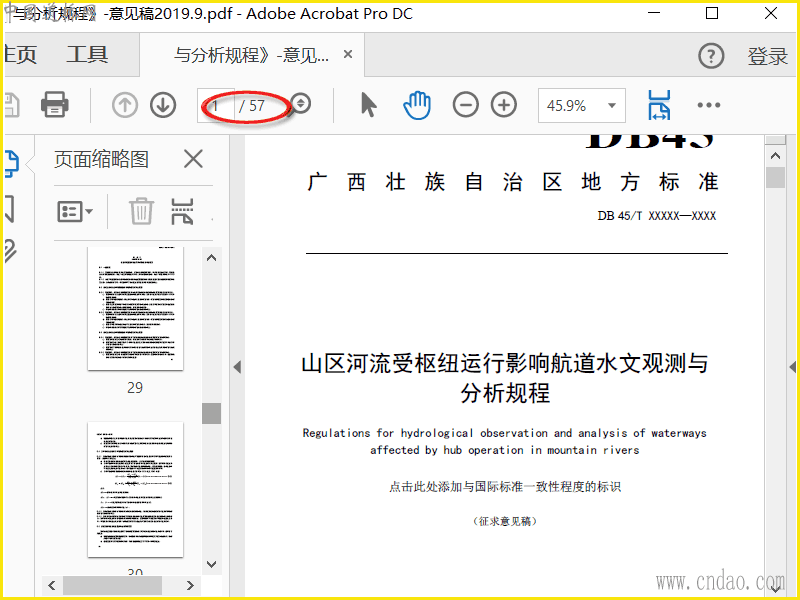Click the English title line starting Regulations
Viewport: 800px width, 600px height.
[505, 433]
